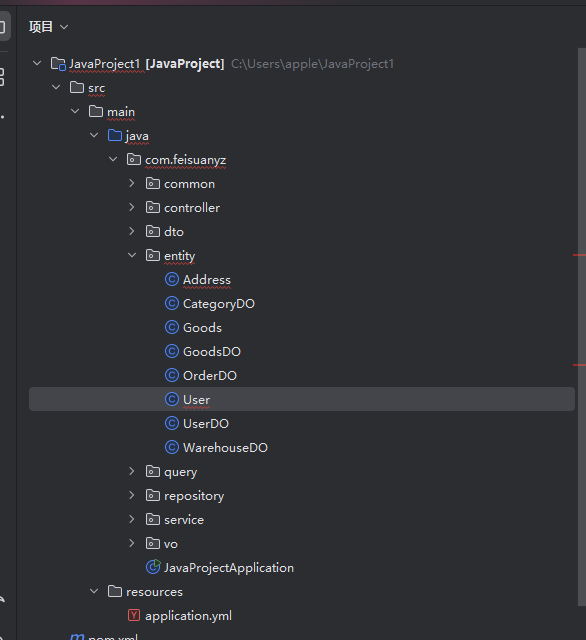Click the blue java source root icon
Screen dimensions: 586x640
(x=115, y=136)
